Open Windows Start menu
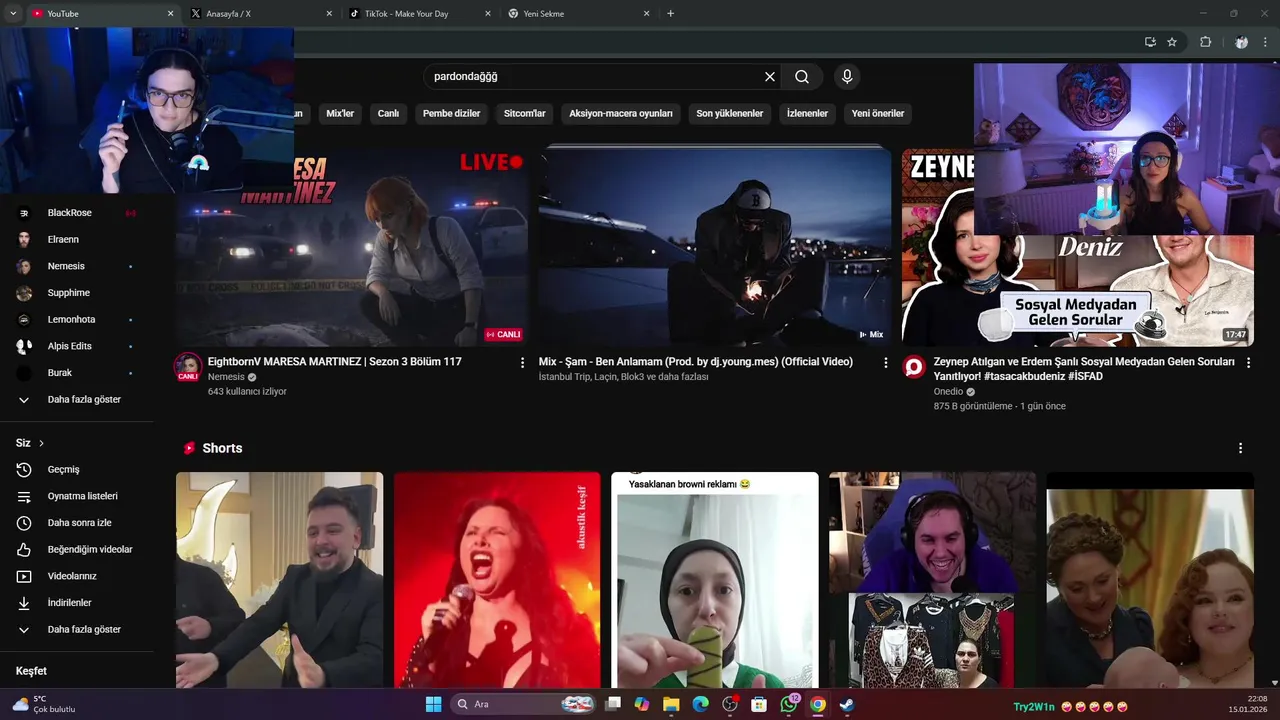This screenshot has height=720, width=1280. (x=433, y=704)
